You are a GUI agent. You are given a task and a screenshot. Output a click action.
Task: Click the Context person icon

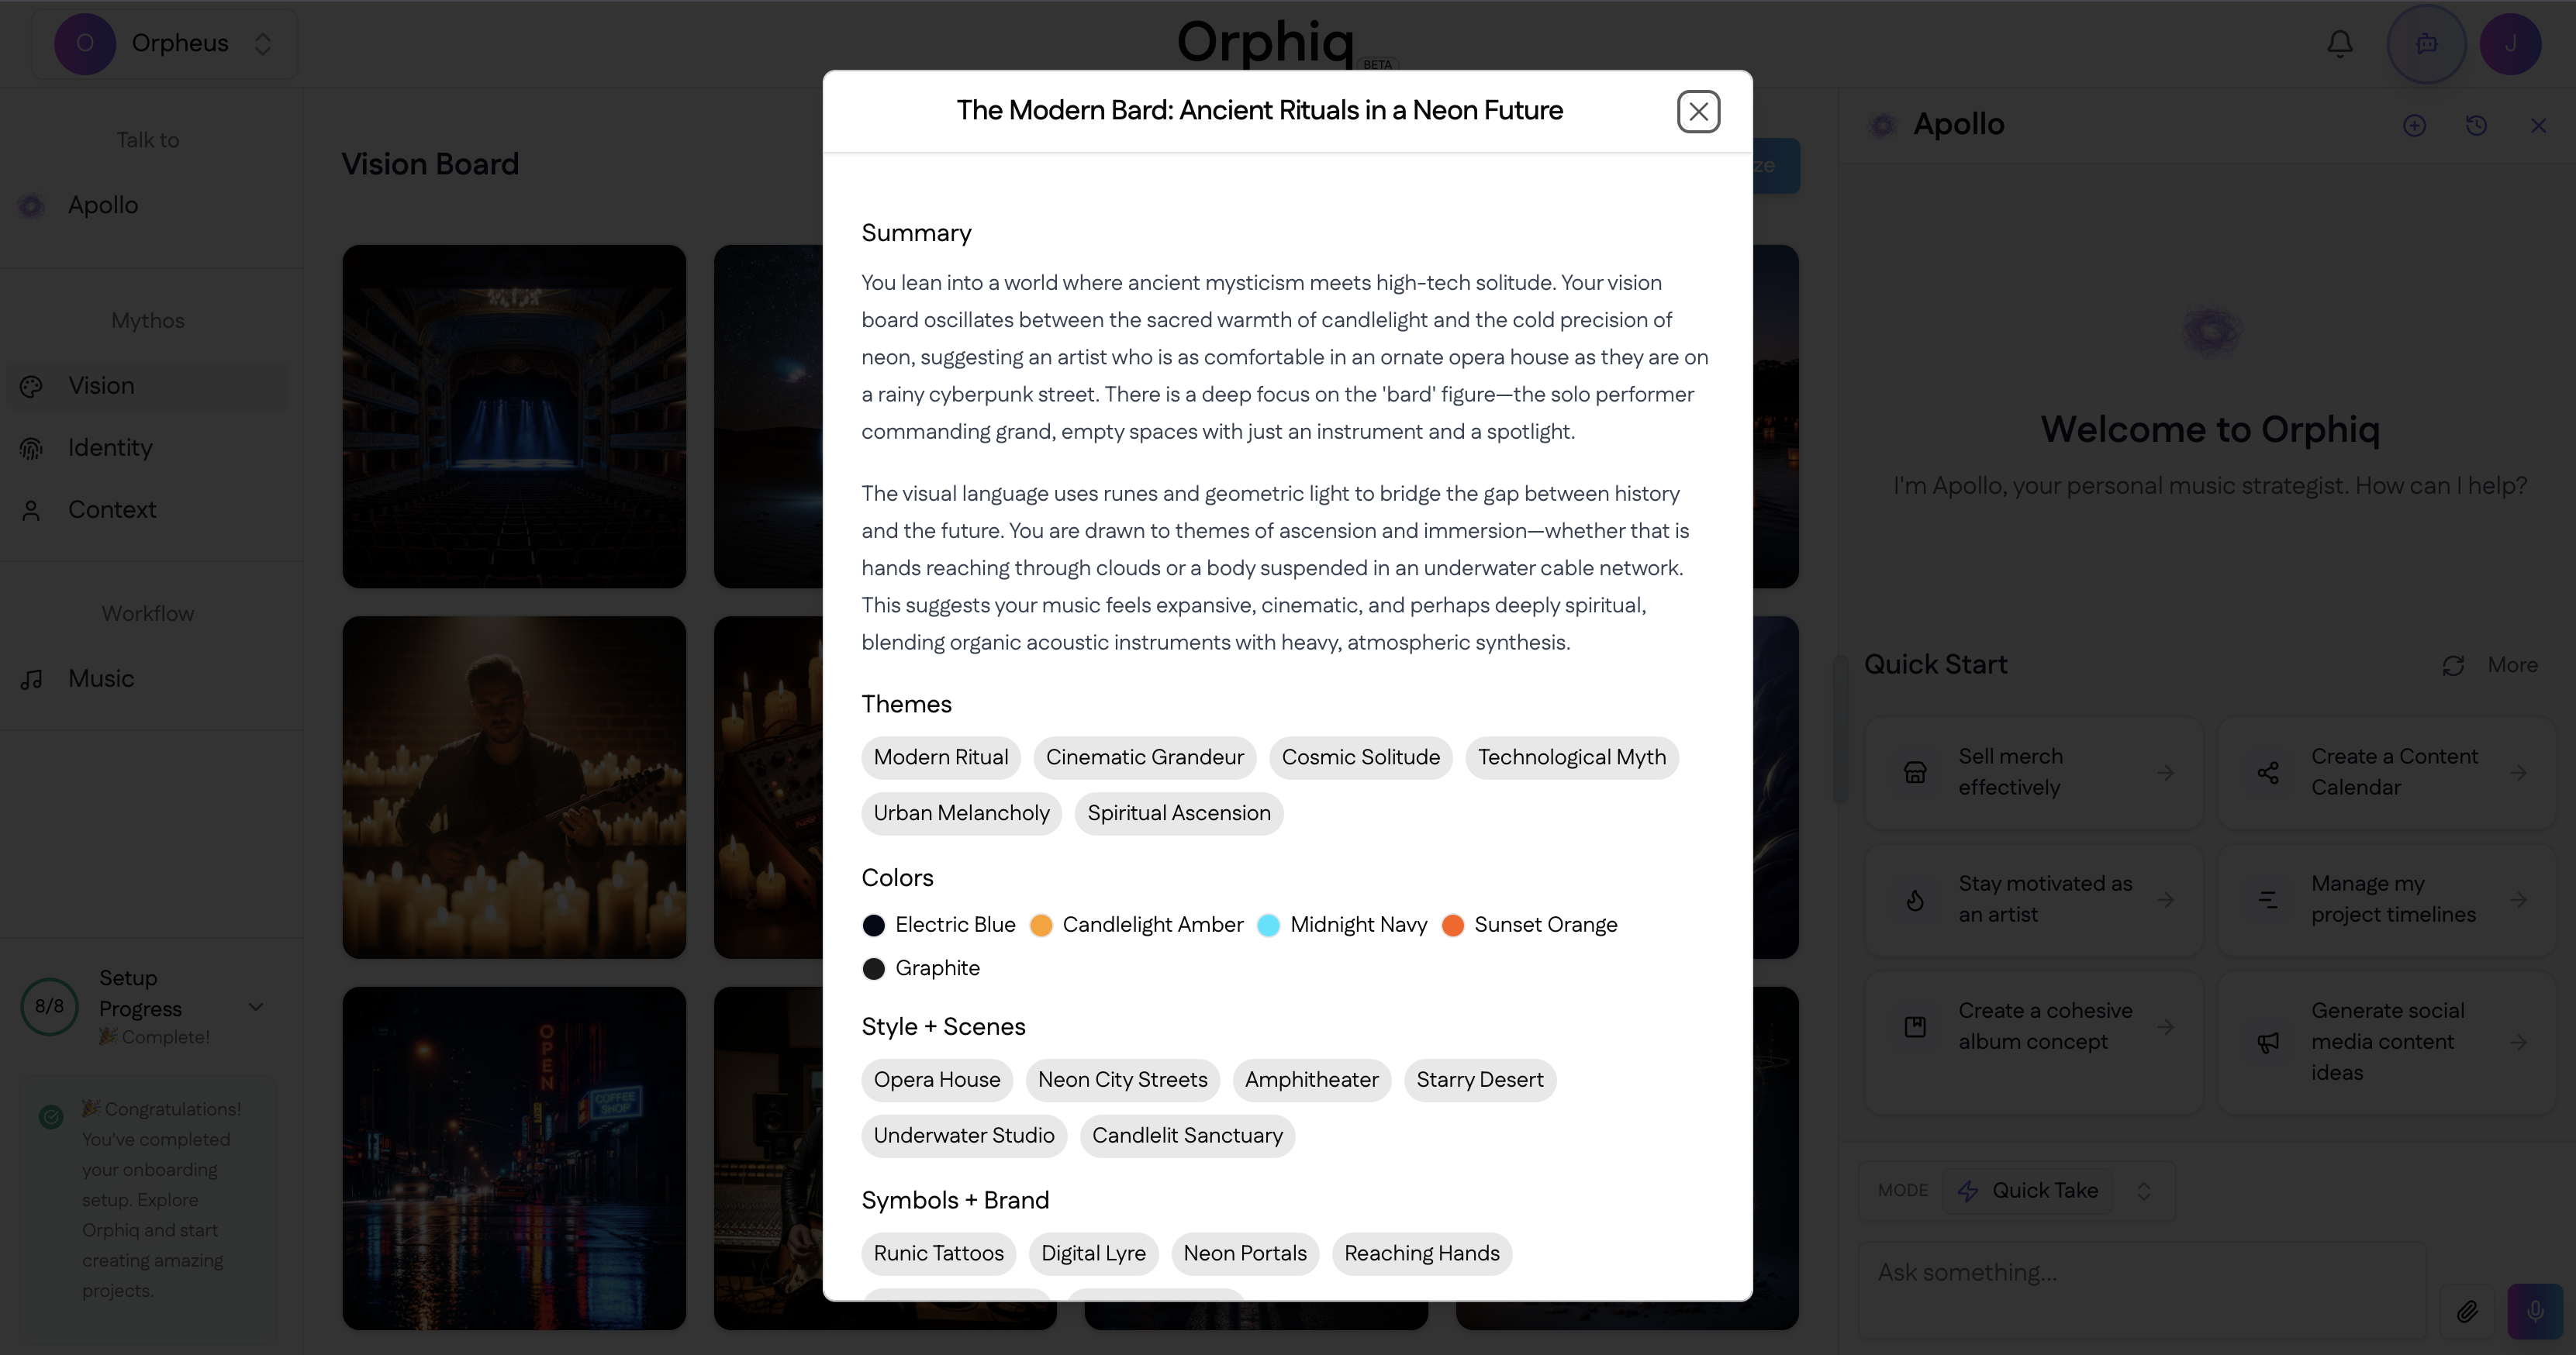(x=31, y=510)
